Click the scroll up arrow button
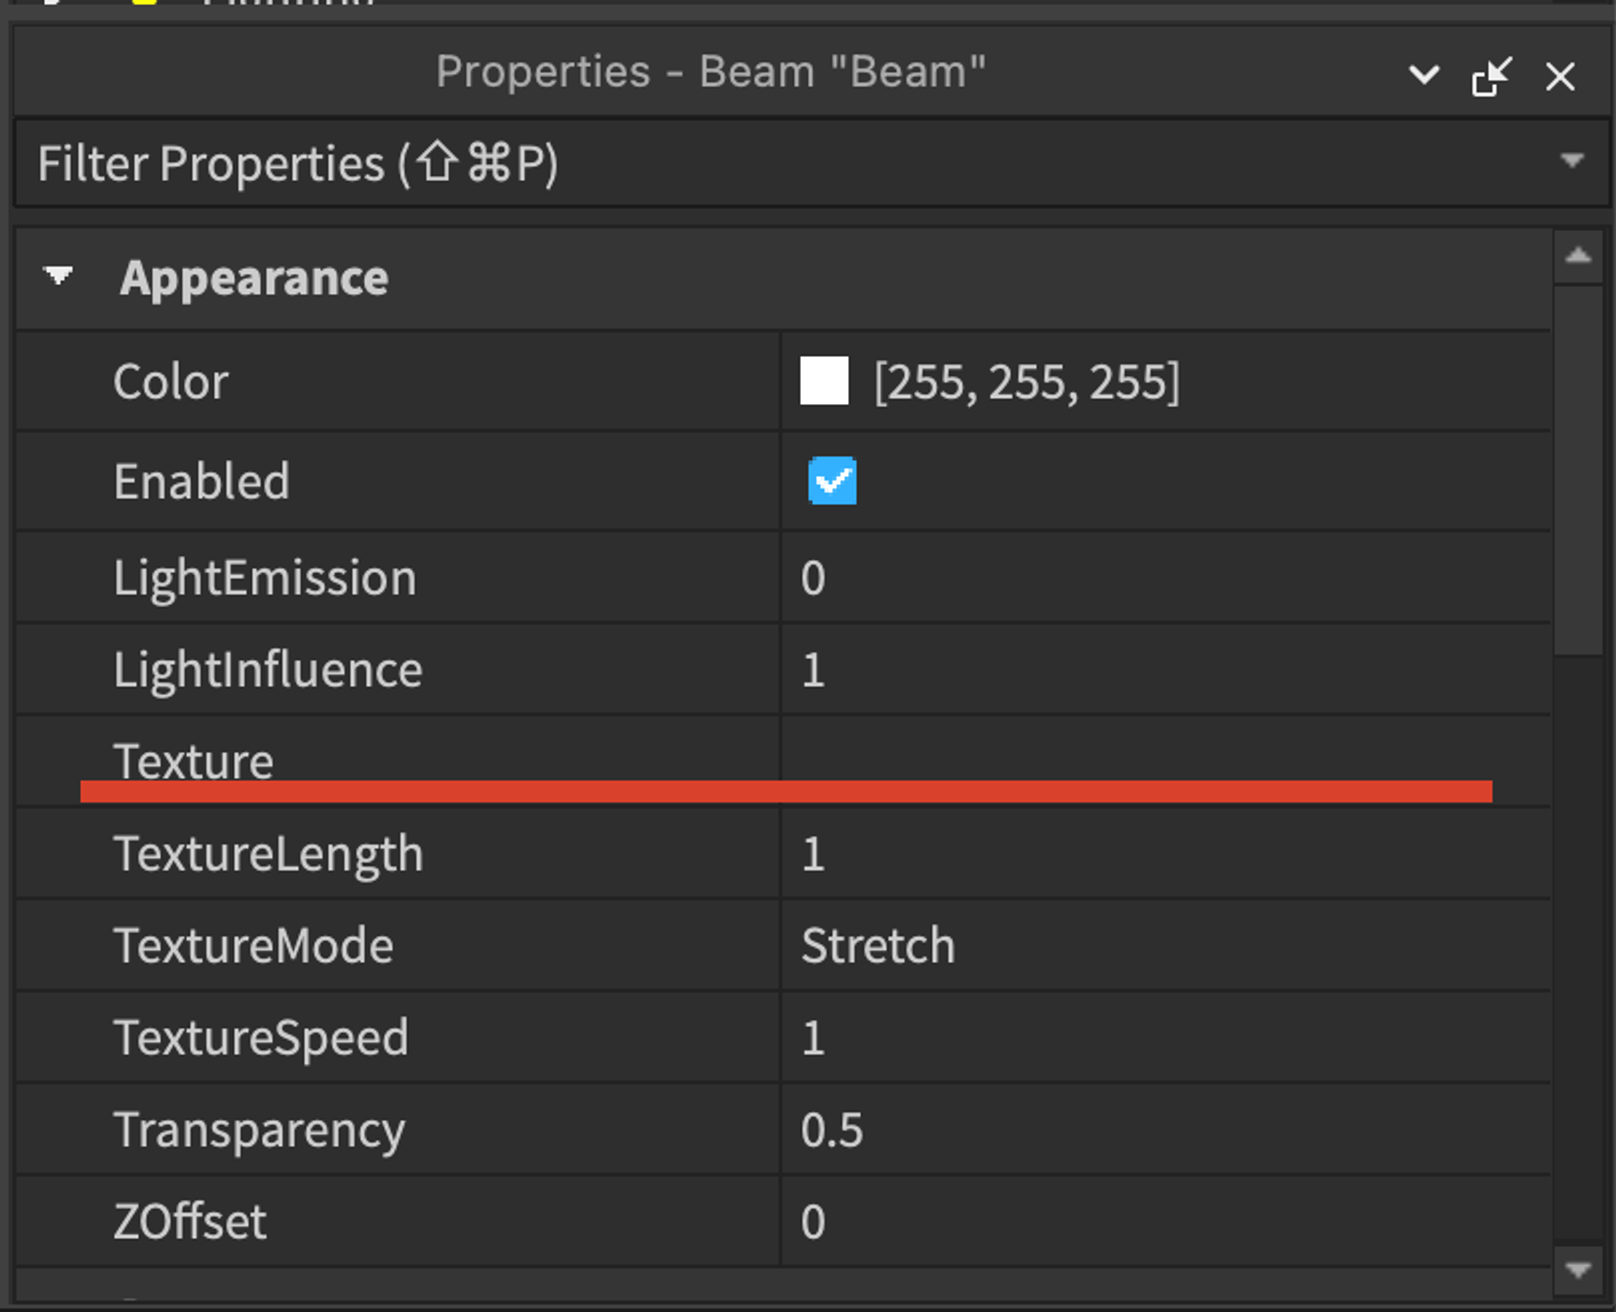Image resolution: width=1616 pixels, height=1312 pixels. tap(1578, 256)
